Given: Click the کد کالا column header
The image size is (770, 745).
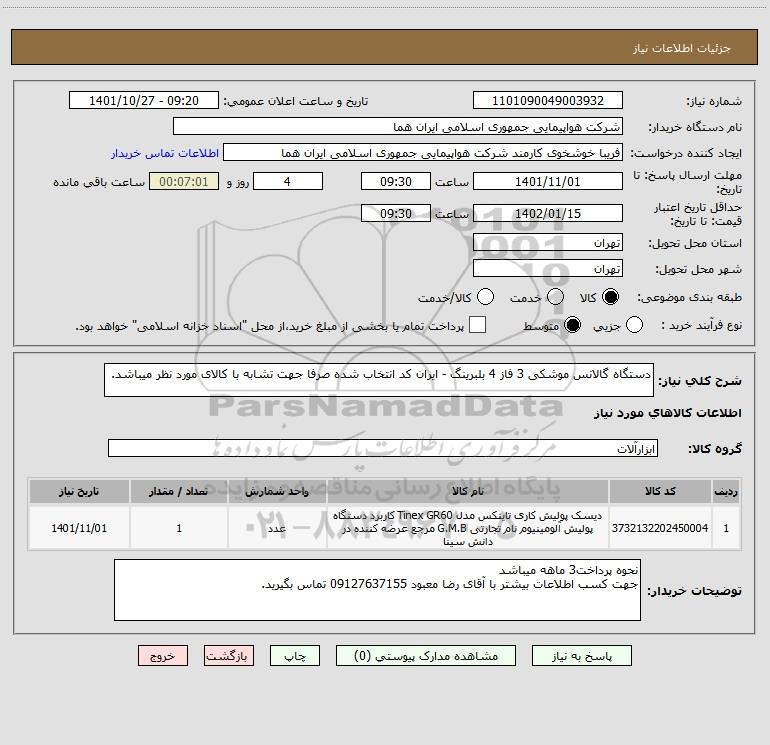Looking at the screenshot, I should pyautogui.click(x=660, y=491).
